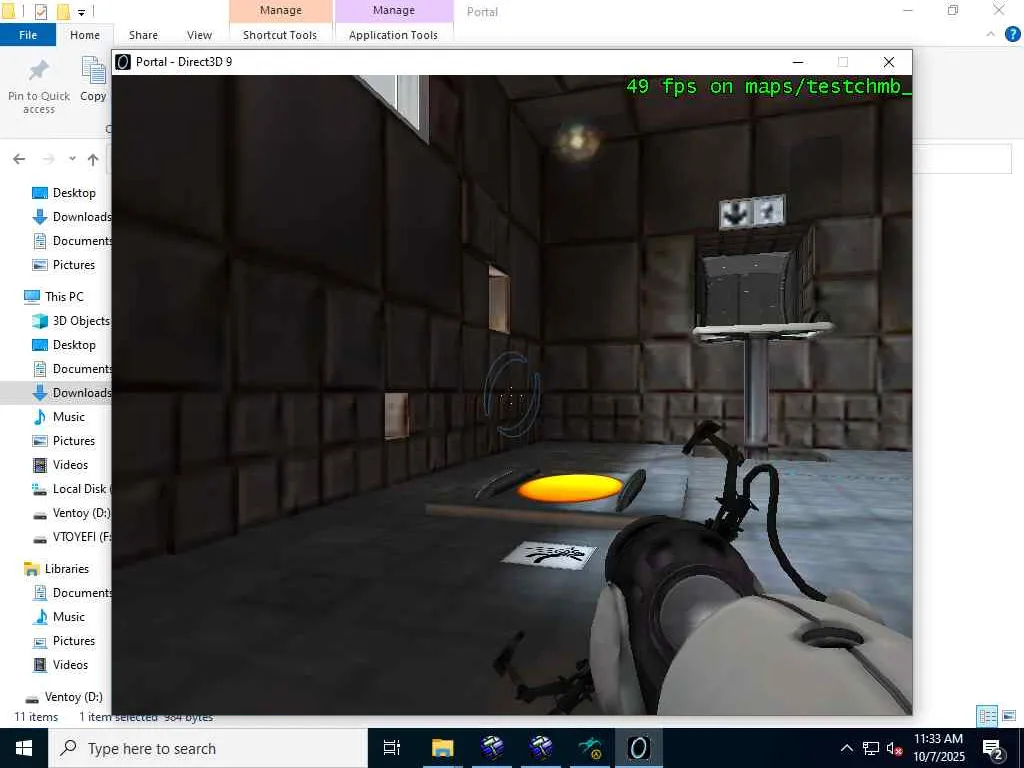Switch to the Home ribbon tab
The width and height of the screenshot is (1024, 768).
coord(85,35)
